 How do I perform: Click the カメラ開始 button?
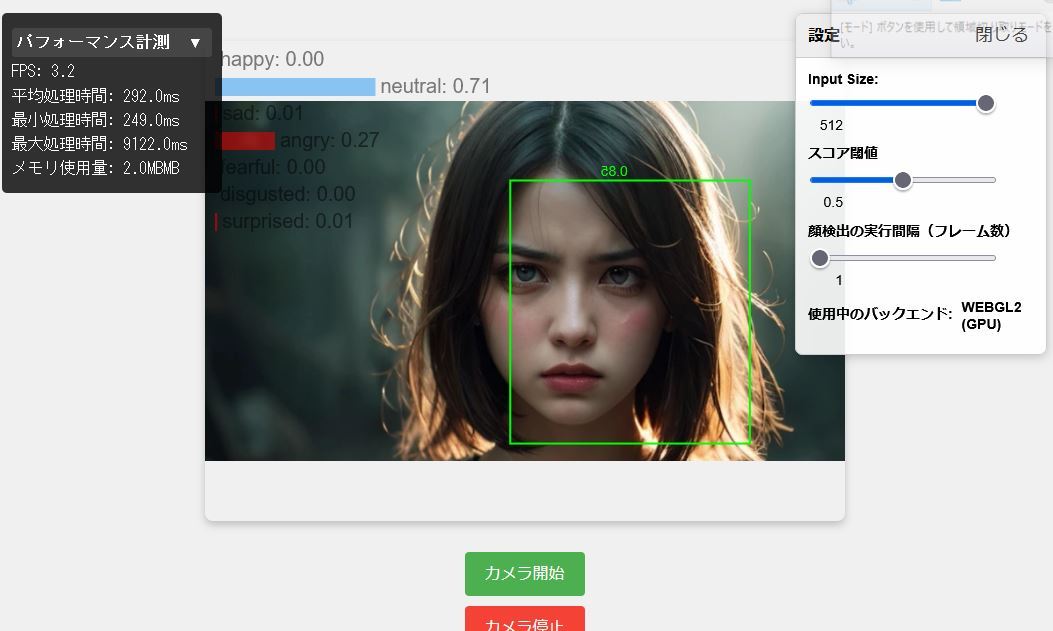click(524, 573)
